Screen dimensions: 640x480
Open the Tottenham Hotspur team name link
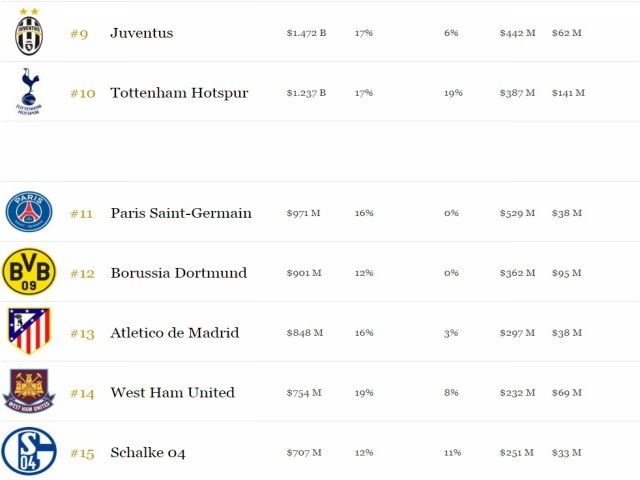point(179,93)
